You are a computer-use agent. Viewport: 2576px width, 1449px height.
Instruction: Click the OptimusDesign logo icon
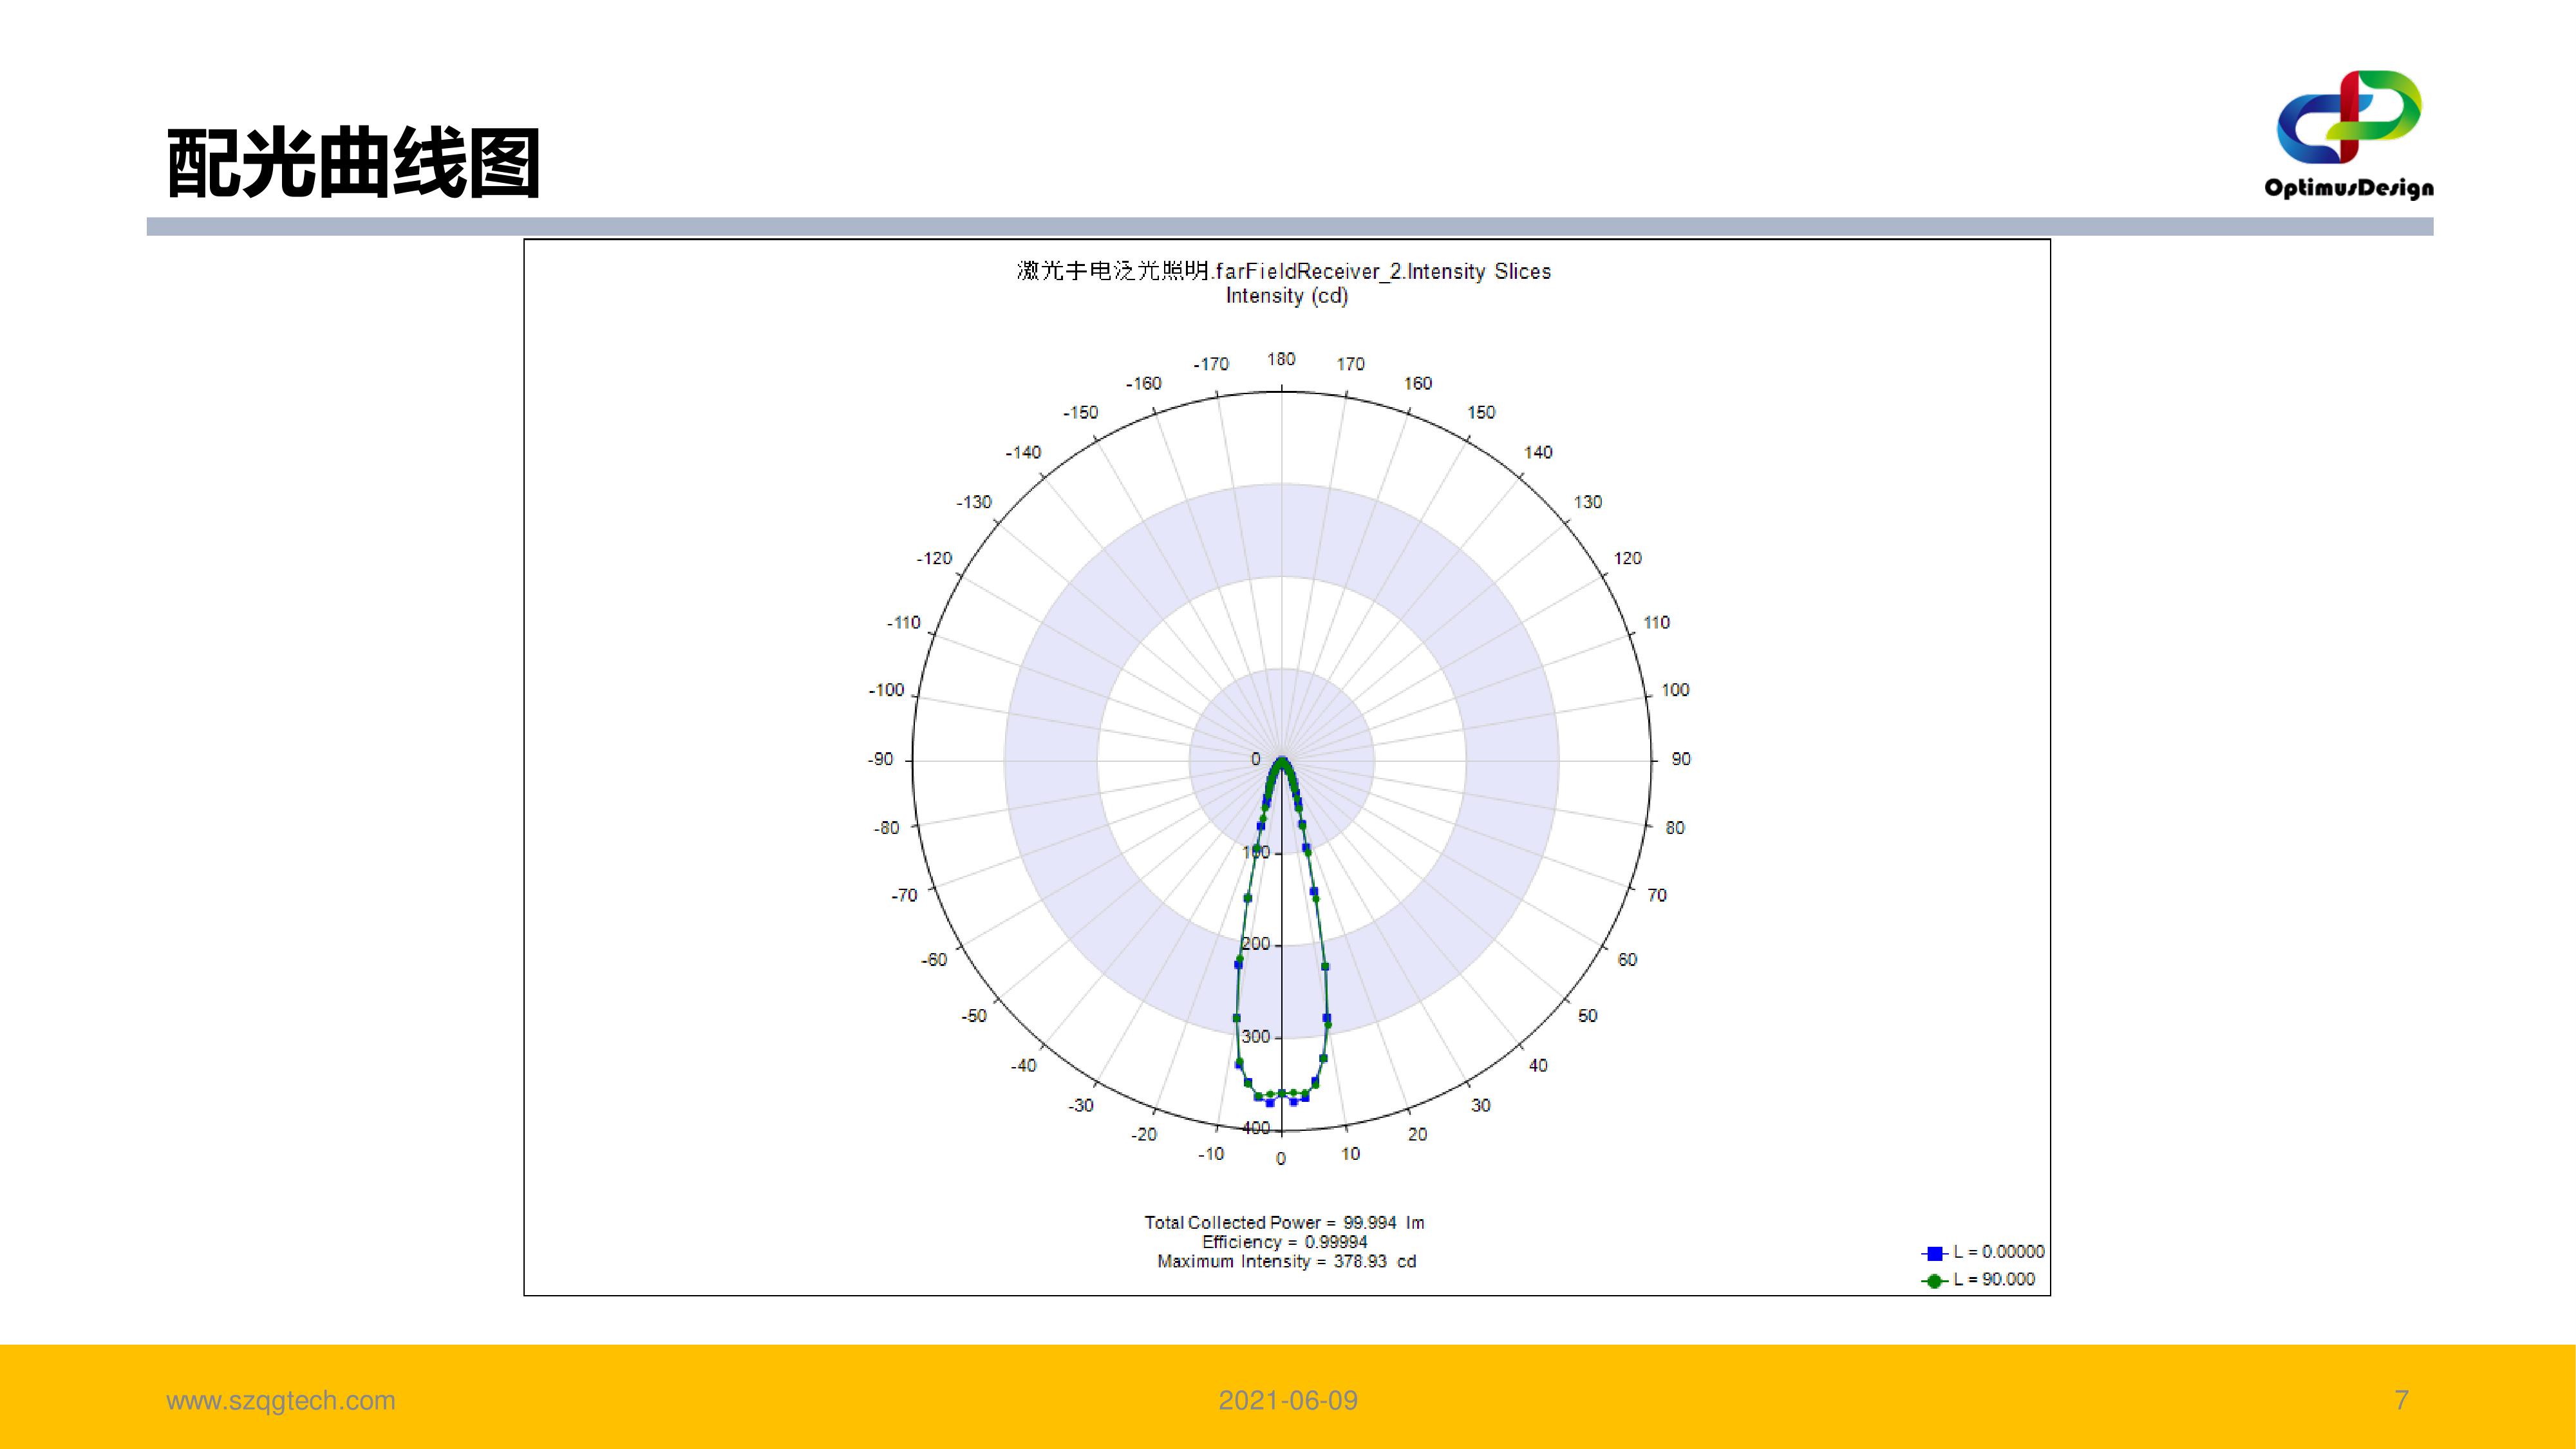(x=2348, y=116)
